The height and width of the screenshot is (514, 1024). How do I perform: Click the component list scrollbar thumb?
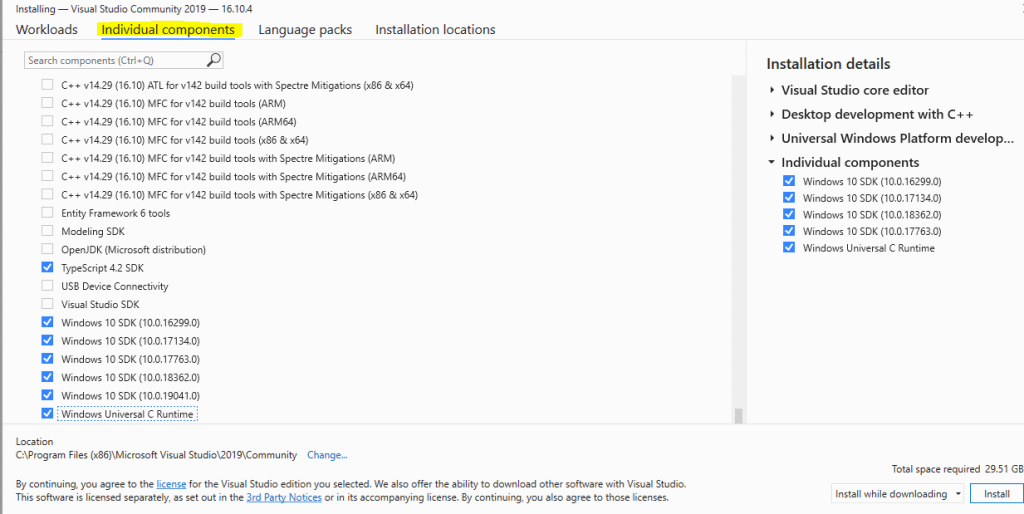pyautogui.click(x=739, y=416)
